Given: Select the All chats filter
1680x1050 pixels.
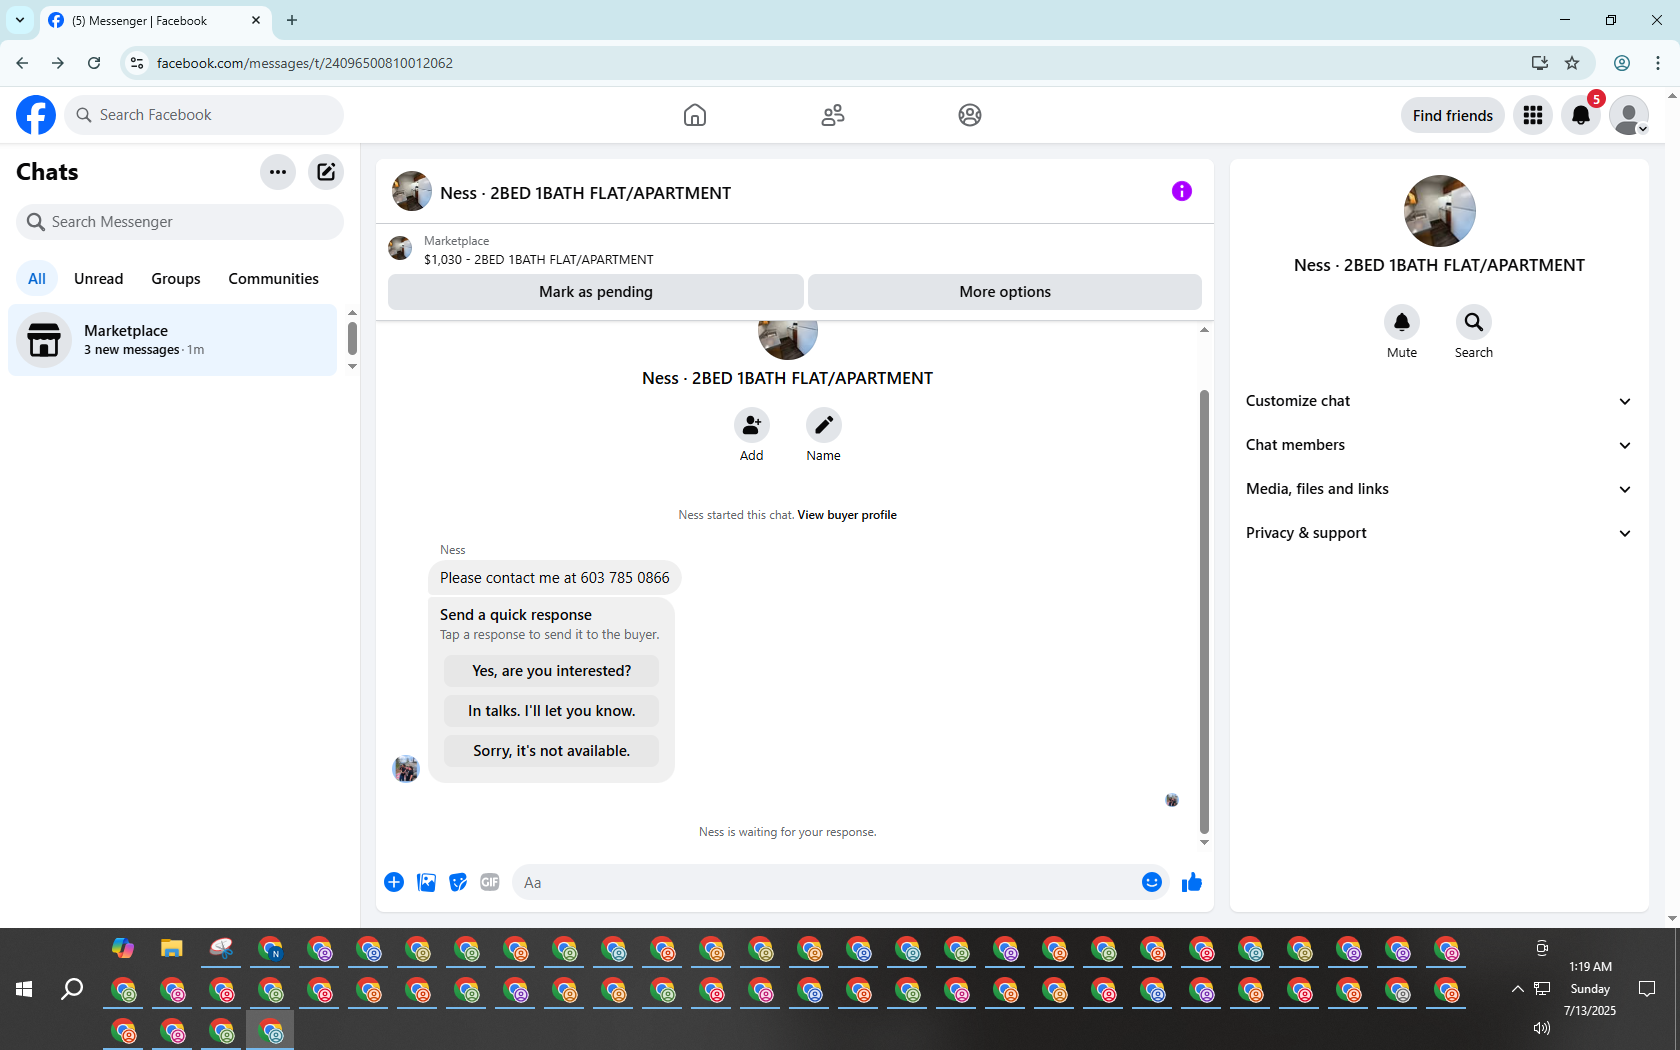Looking at the screenshot, I should coord(37,279).
